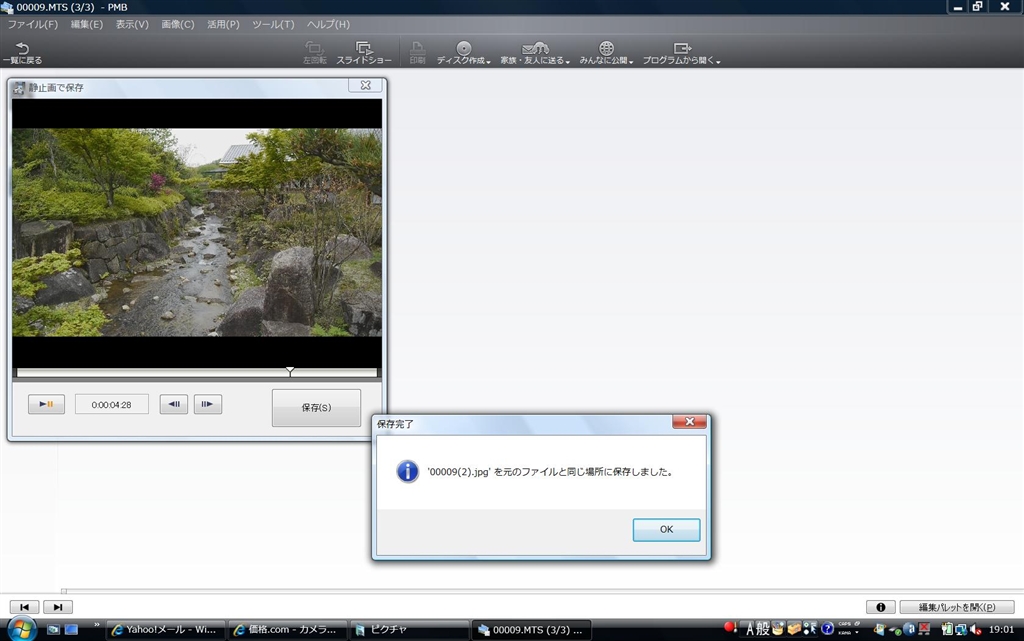The image size is (1024, 641).
Task: Click the video seek bar slider
Action: click(x=290, y=372)
